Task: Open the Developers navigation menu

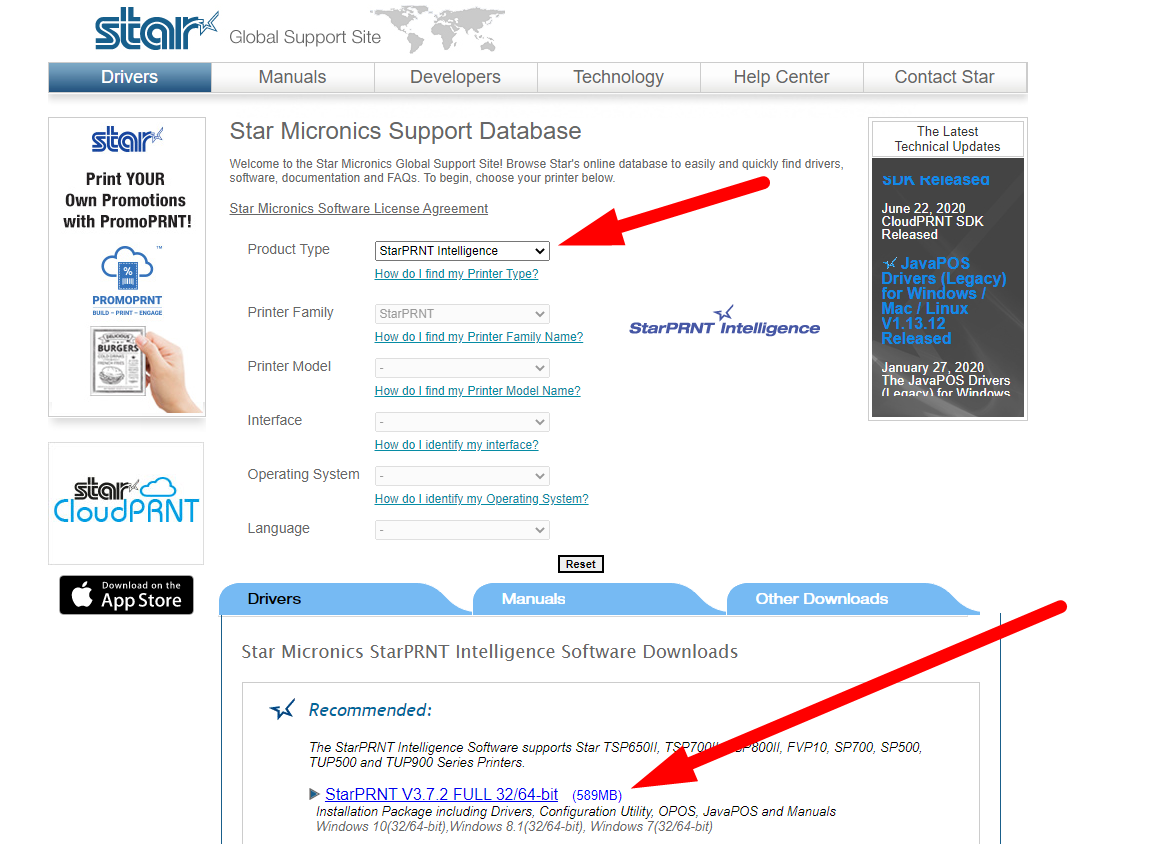Action: (x=456, y=77)
